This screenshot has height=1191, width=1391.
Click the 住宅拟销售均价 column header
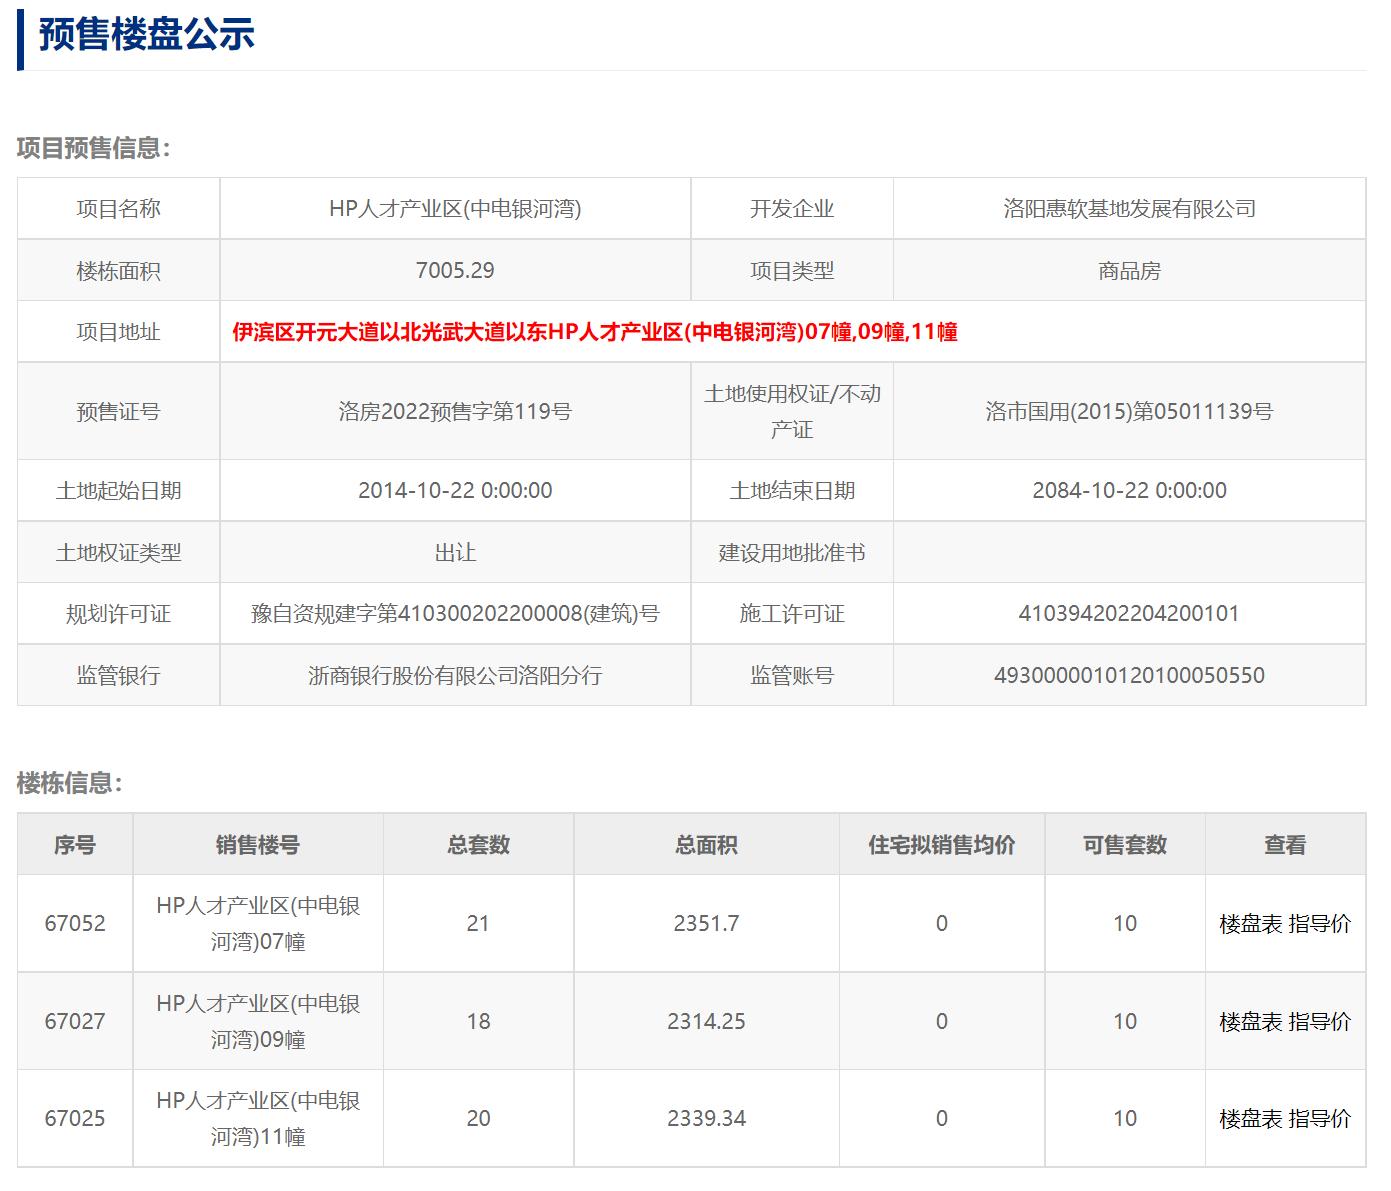coord(940,844)
